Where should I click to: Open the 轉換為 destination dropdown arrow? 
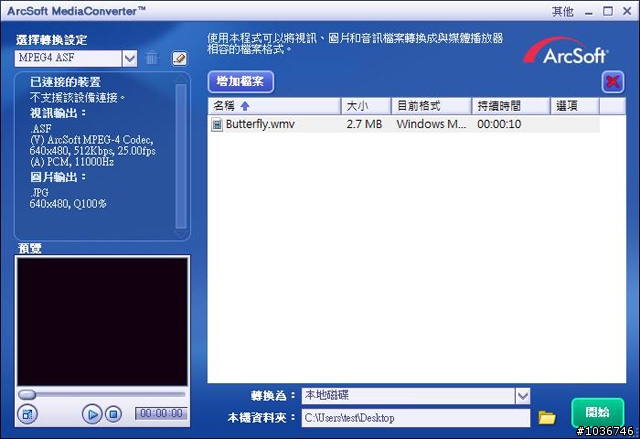(522, 396)
